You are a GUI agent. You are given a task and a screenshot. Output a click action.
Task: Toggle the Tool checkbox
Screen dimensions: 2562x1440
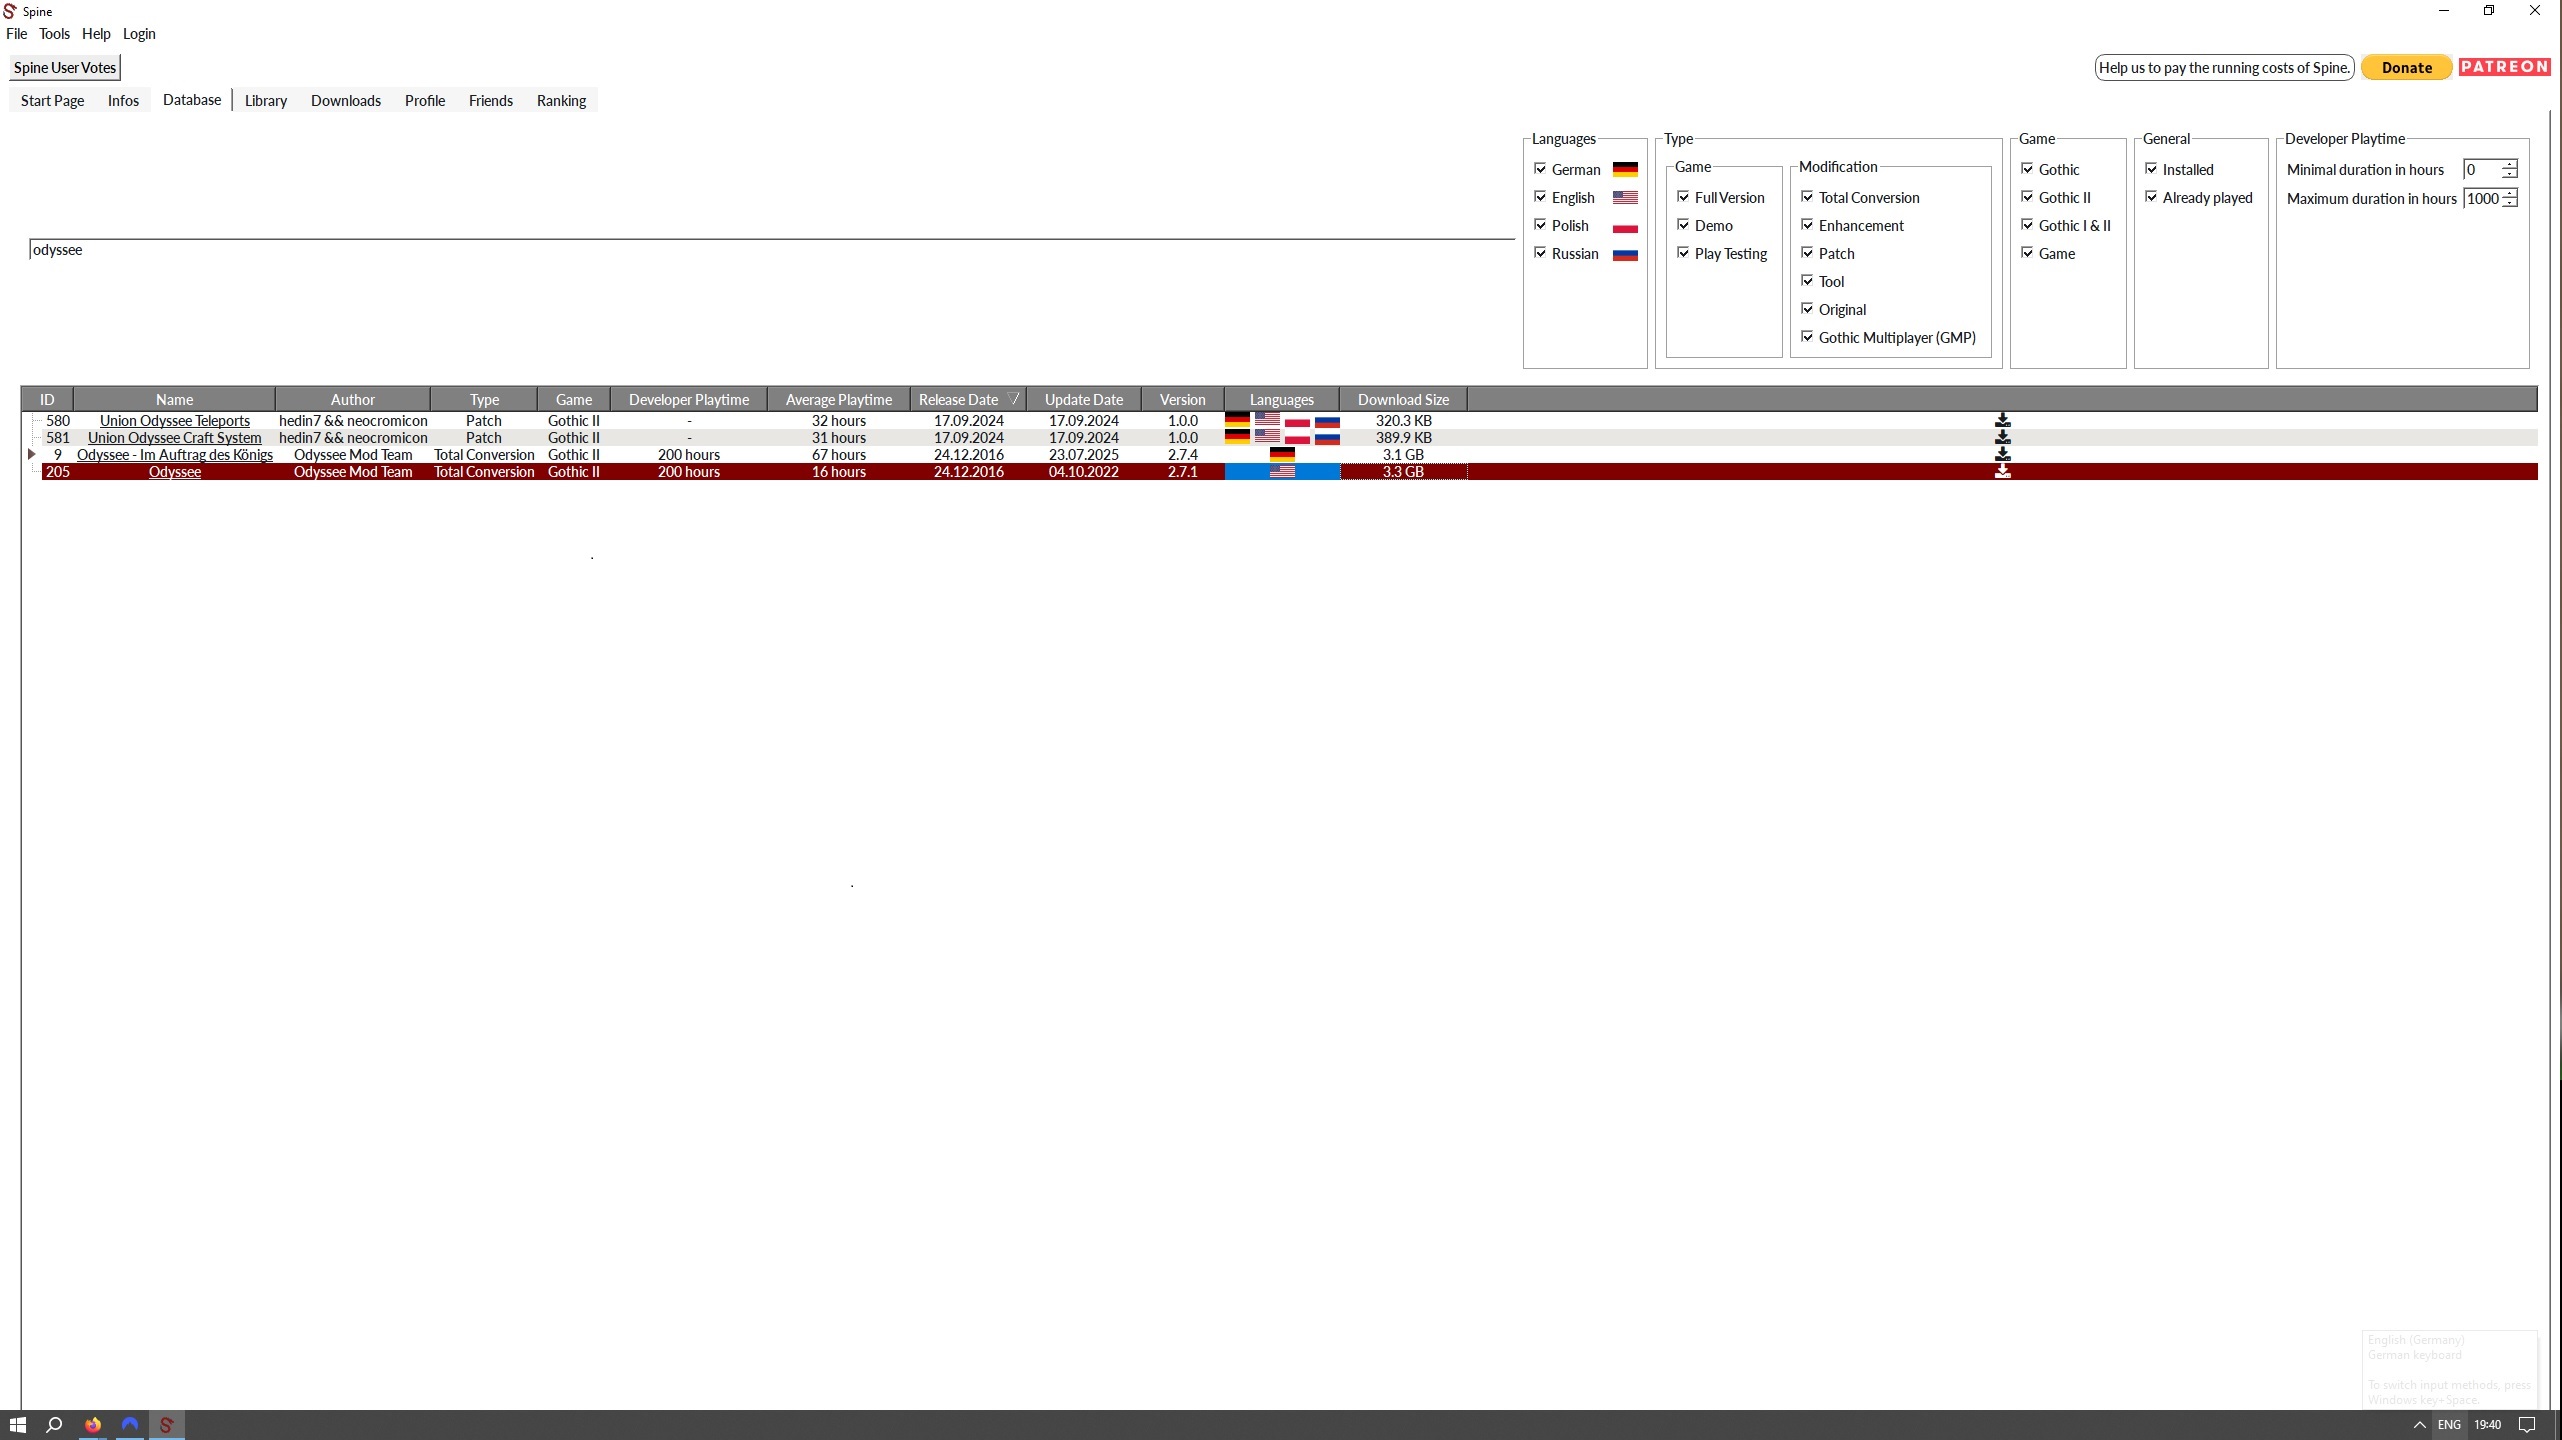1807,281
